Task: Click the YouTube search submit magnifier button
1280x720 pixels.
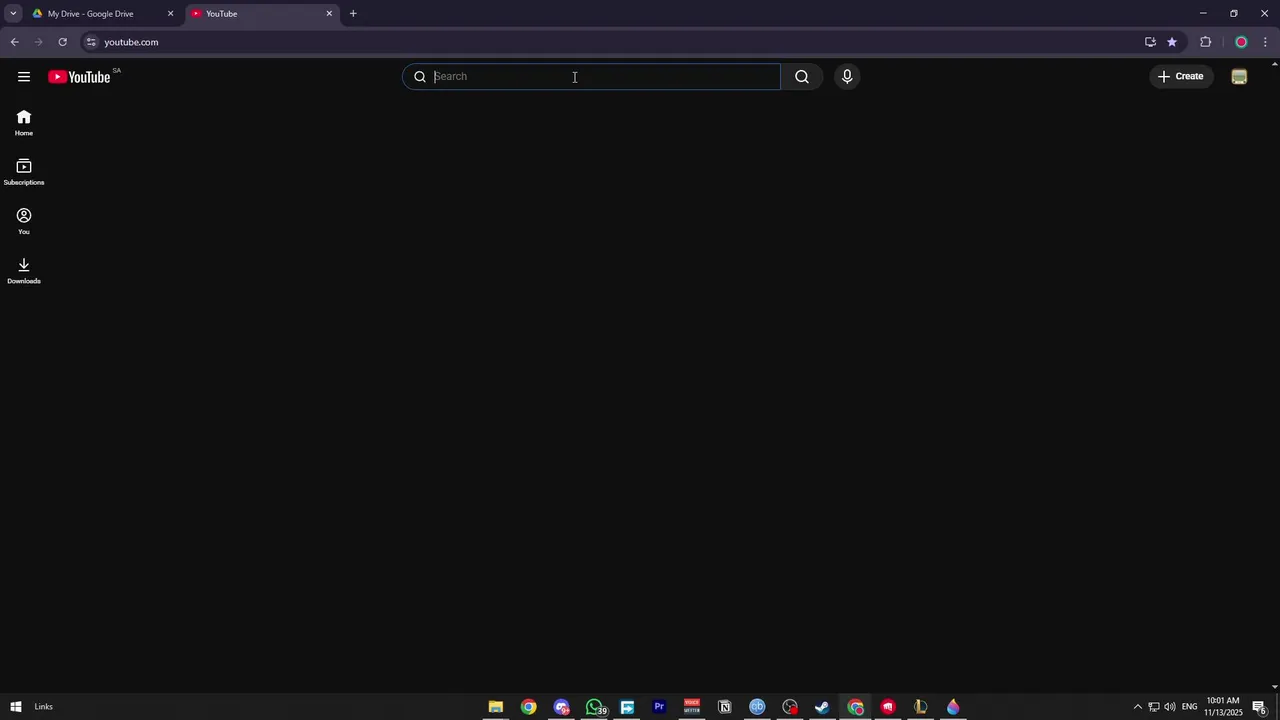Action: (x=802, y=77)
